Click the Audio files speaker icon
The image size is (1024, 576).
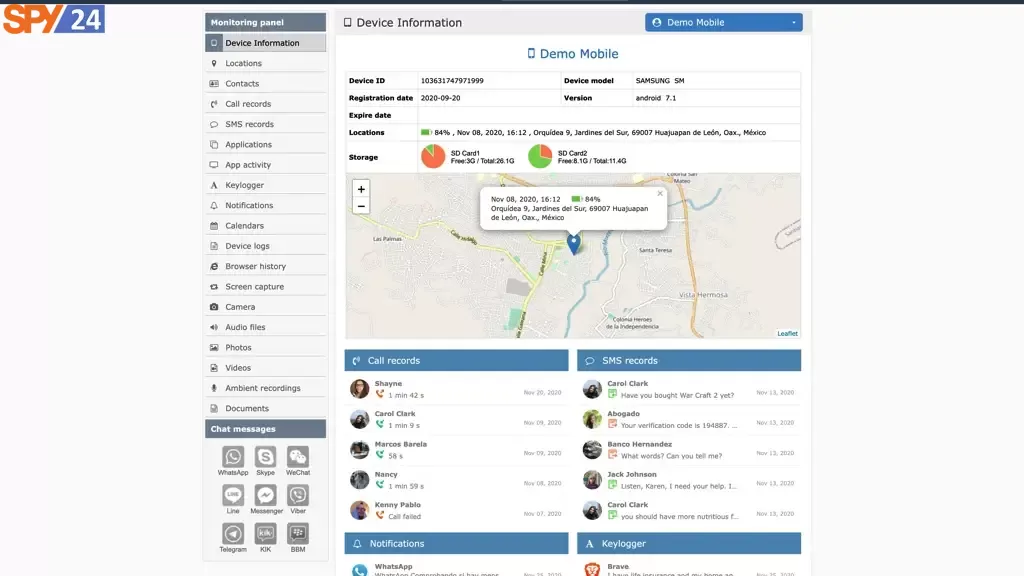[x=214, y=327]
